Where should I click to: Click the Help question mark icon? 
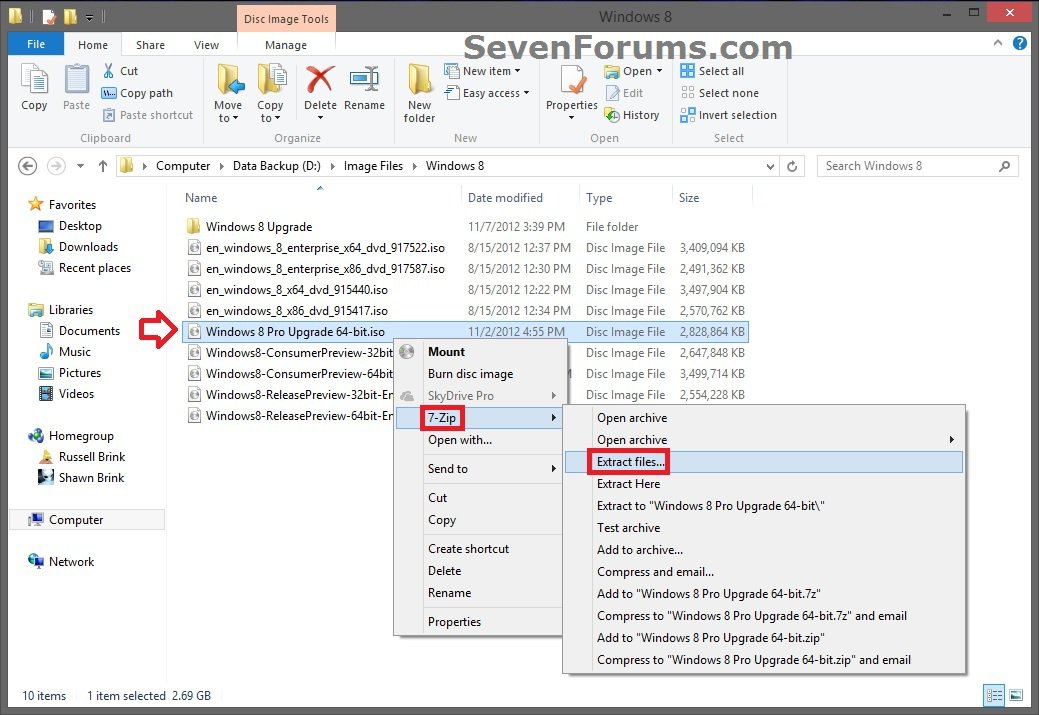pyautogui.click(x=1020, y=44)
